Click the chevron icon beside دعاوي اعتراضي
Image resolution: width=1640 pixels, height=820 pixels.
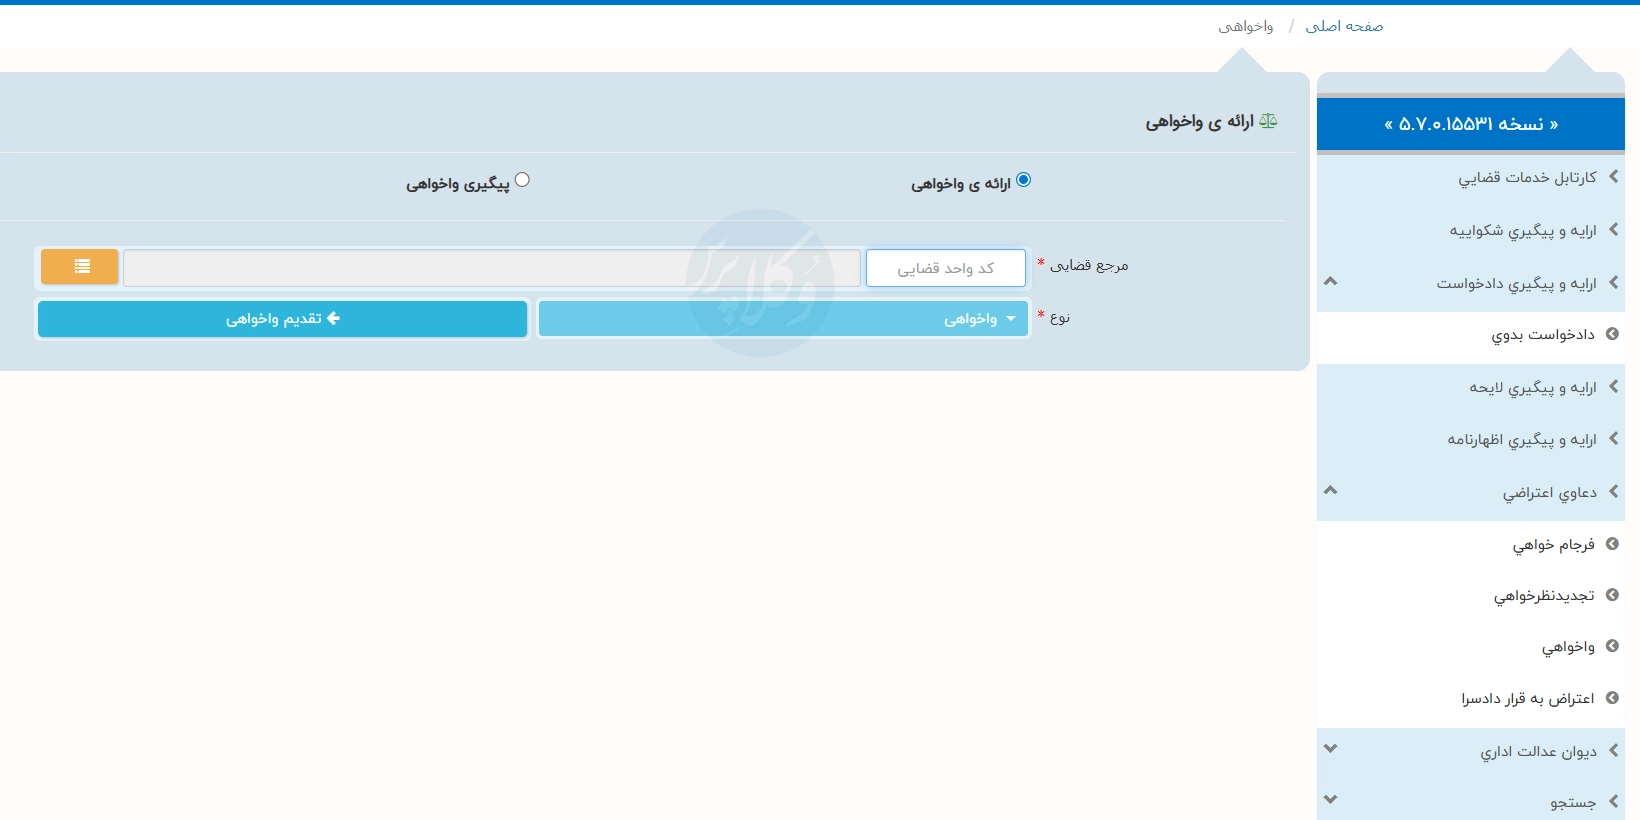click(1613, 491)
